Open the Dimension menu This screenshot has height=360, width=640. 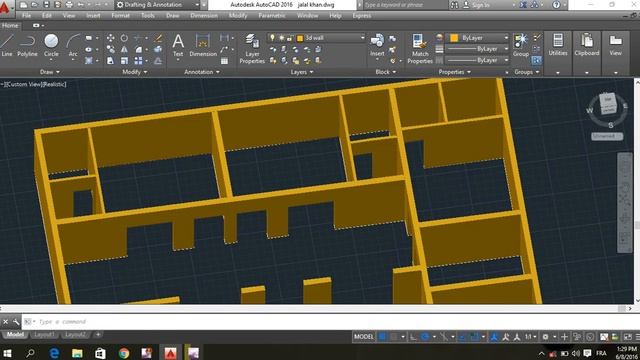point(204,16)
